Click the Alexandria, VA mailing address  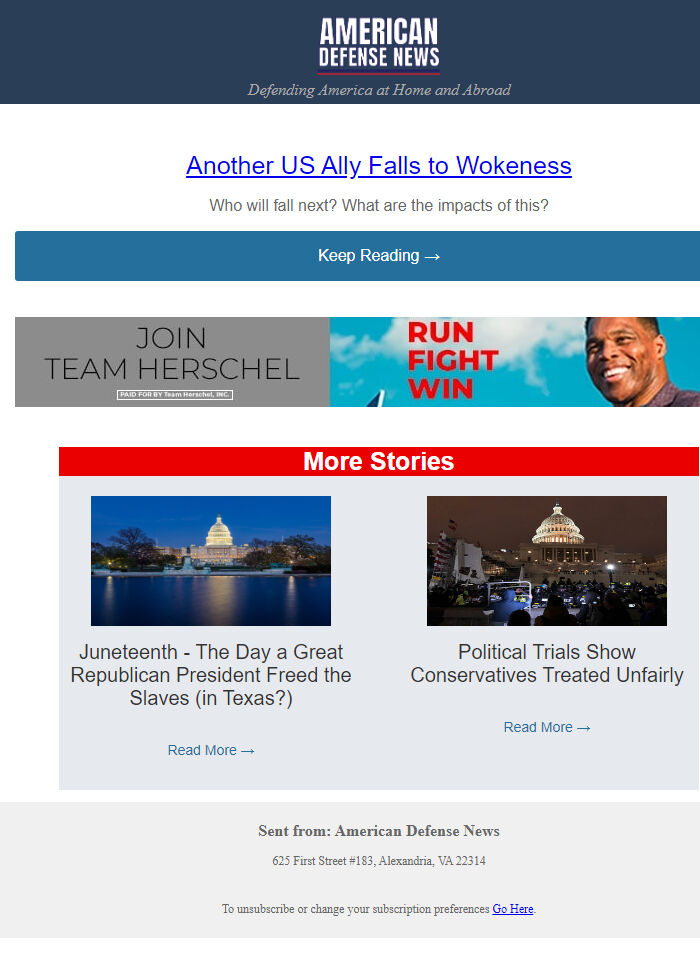[x=379, y=861]
